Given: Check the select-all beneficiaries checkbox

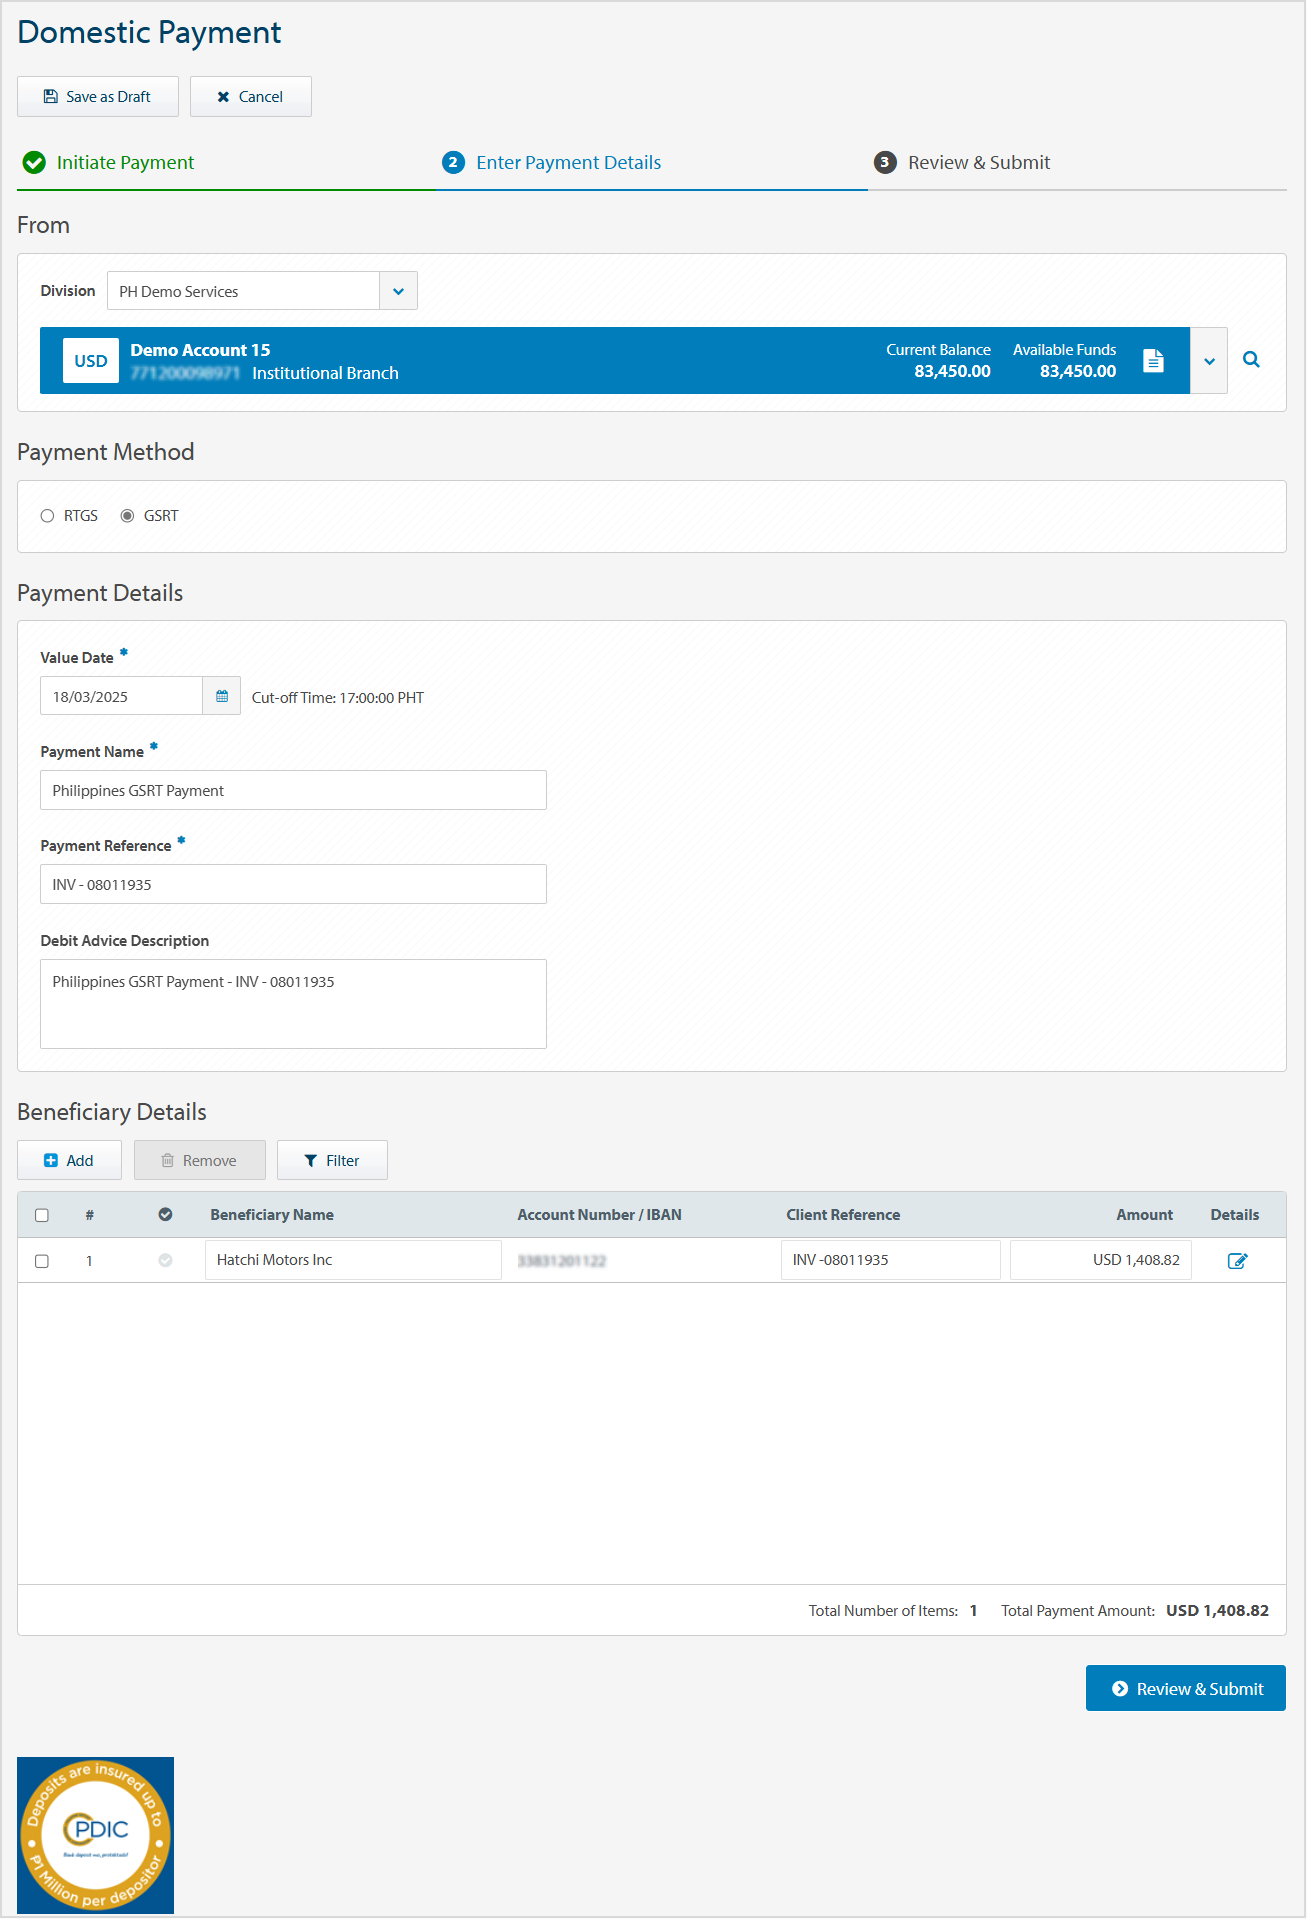Looking at the screenshot, I should click(x=42, y=1215).
